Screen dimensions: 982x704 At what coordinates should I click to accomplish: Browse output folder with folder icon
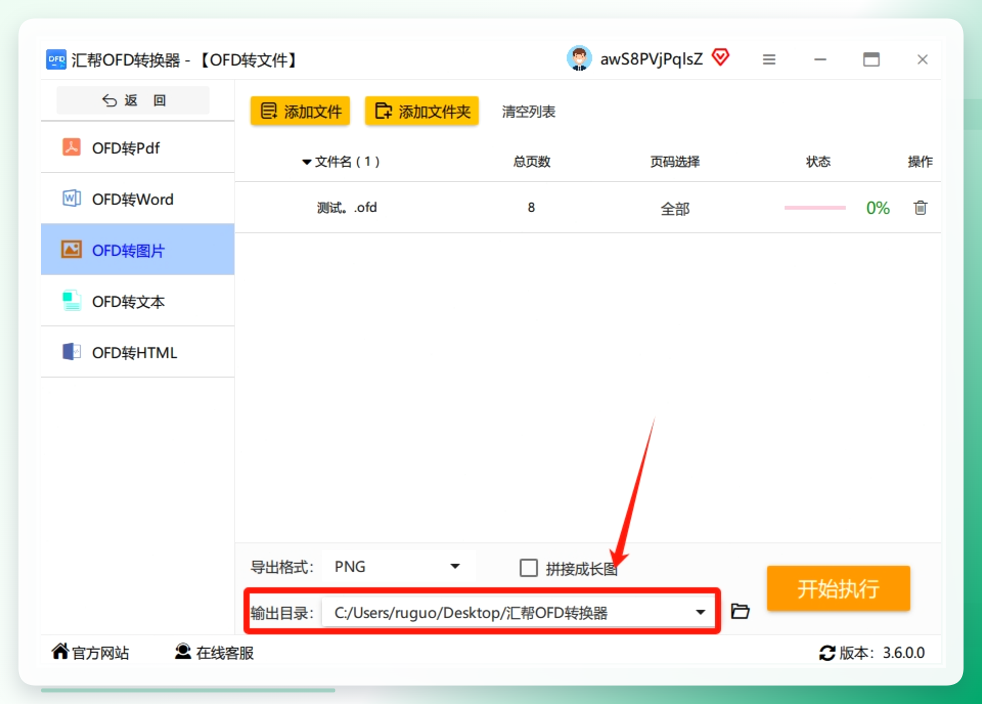(x=740, y=611)
